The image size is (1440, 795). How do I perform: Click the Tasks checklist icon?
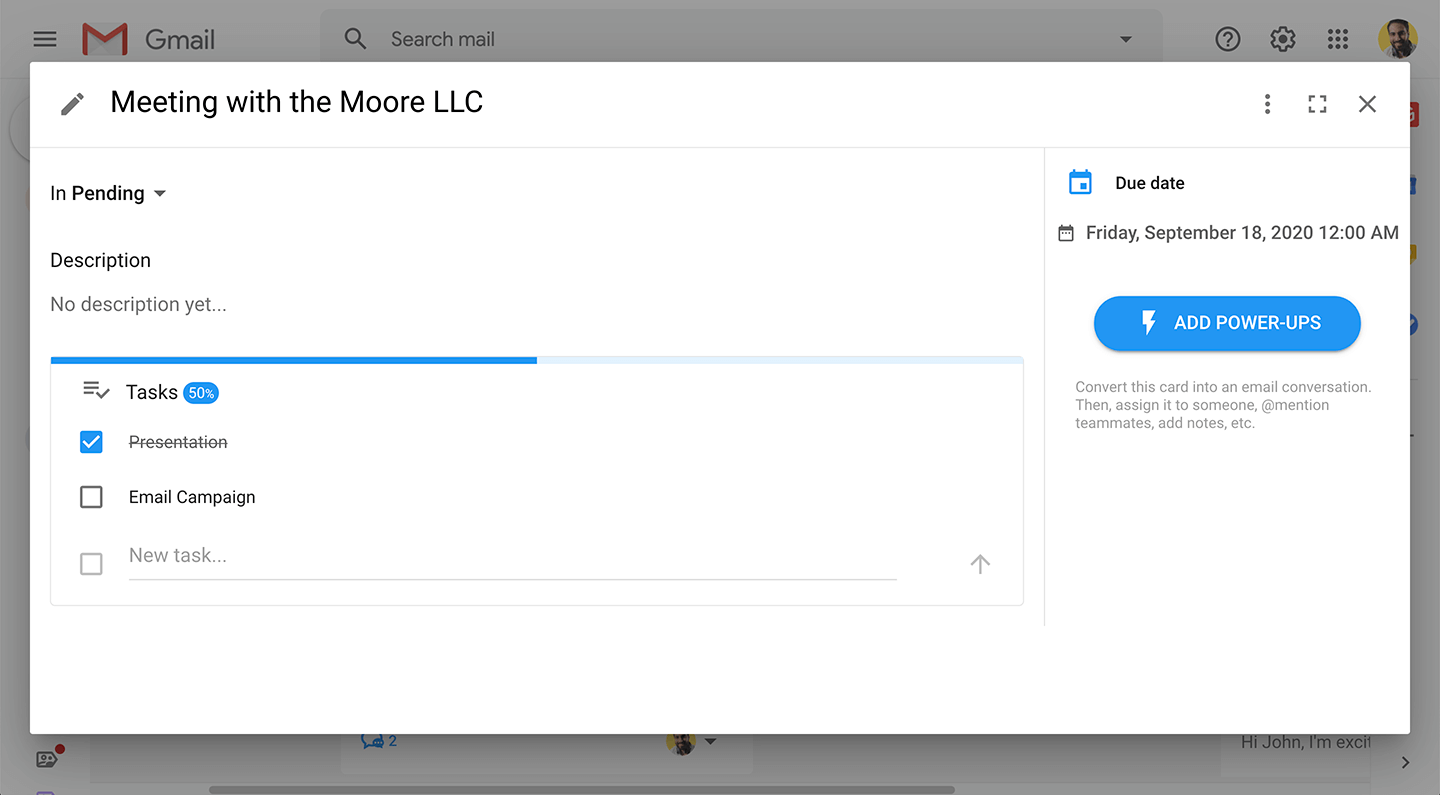click(x=96, y=391)
